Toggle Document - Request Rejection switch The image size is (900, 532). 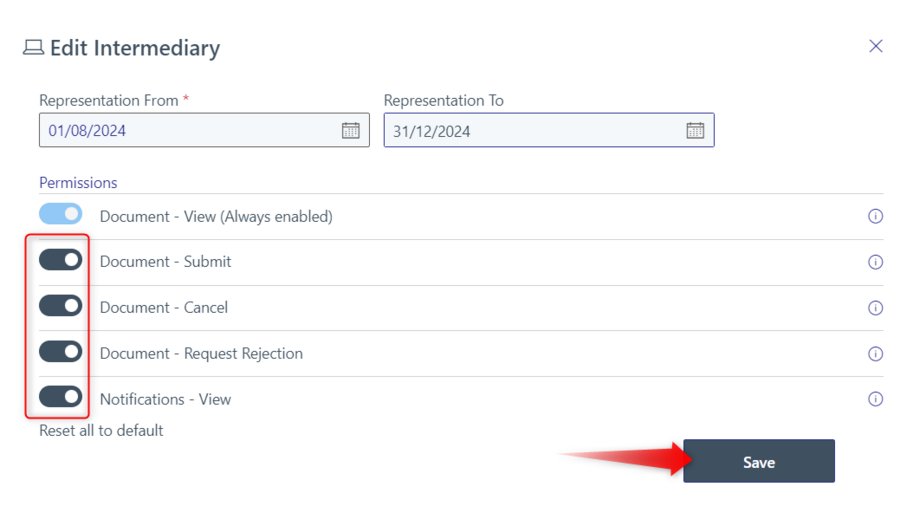pyautogui.click(x=61, y=351)
